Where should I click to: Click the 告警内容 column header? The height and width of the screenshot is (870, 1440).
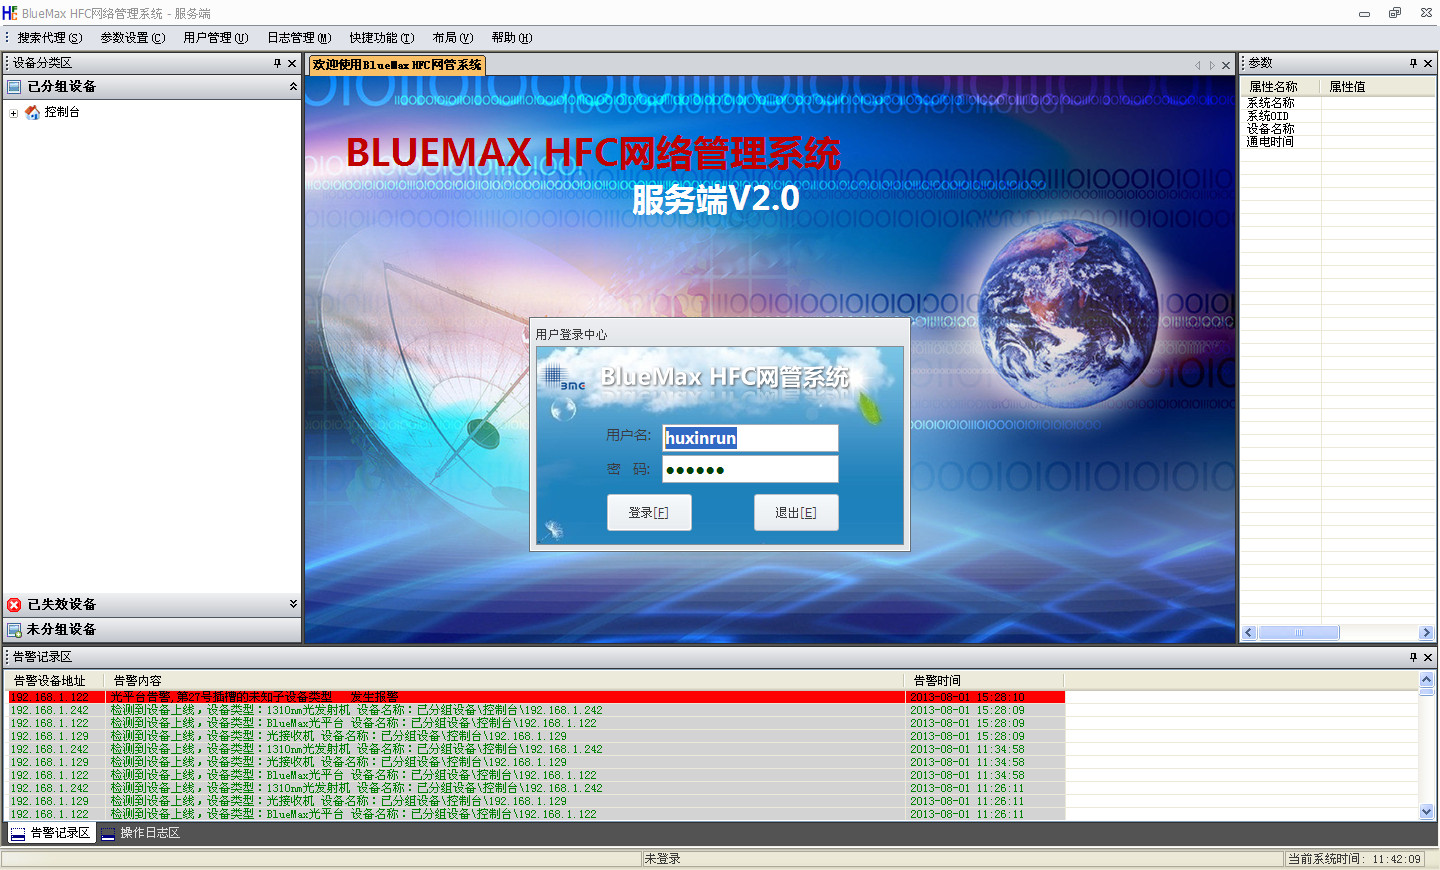(x=505, y=680)
